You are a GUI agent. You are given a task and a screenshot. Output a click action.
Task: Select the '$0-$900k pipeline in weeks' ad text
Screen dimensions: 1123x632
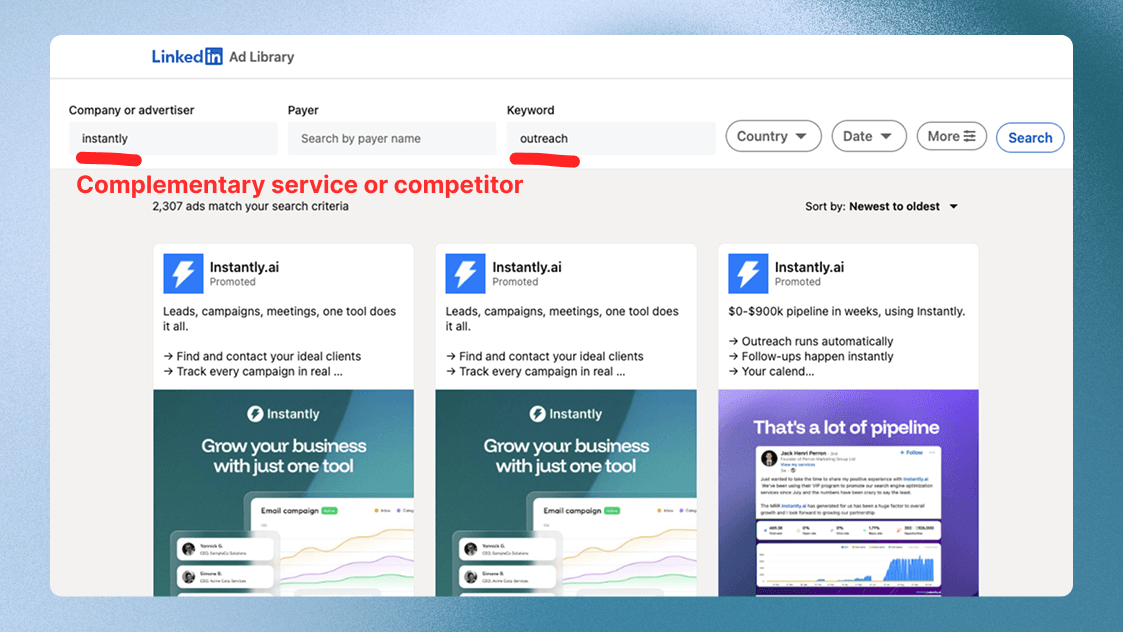click(847, 312)
